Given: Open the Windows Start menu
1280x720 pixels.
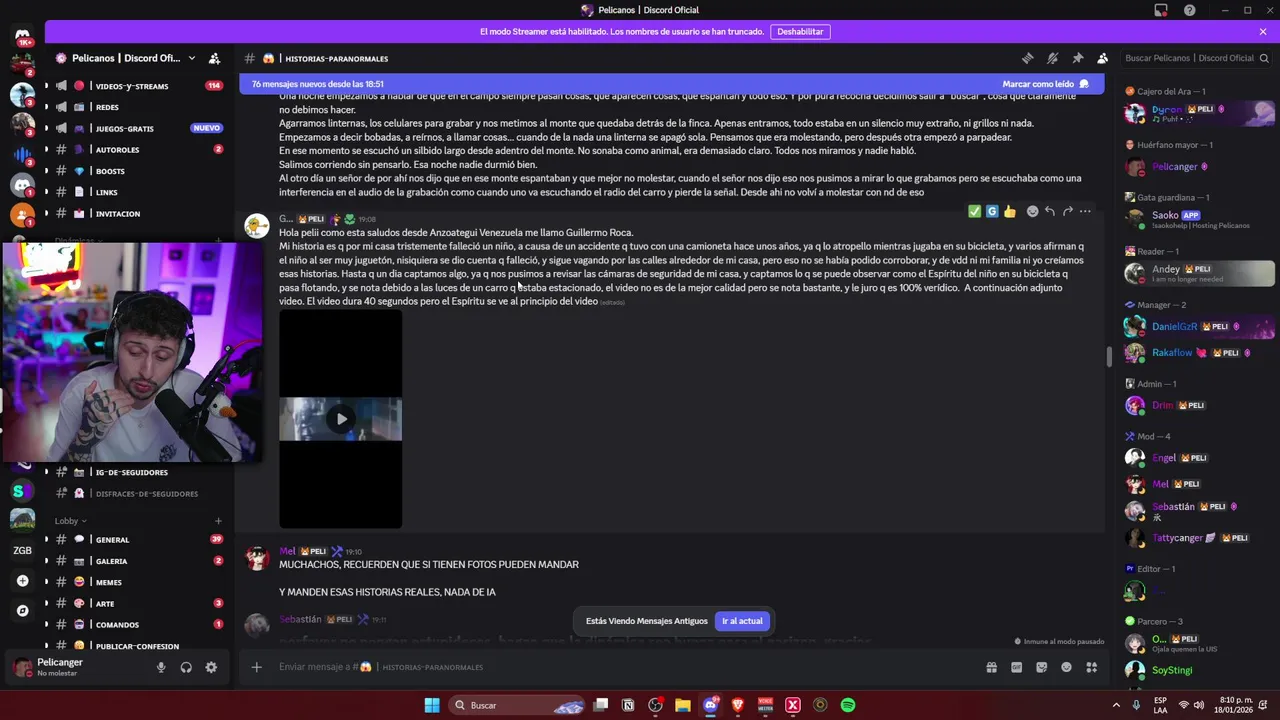Looking at the screenshot, I should [431, 705].
